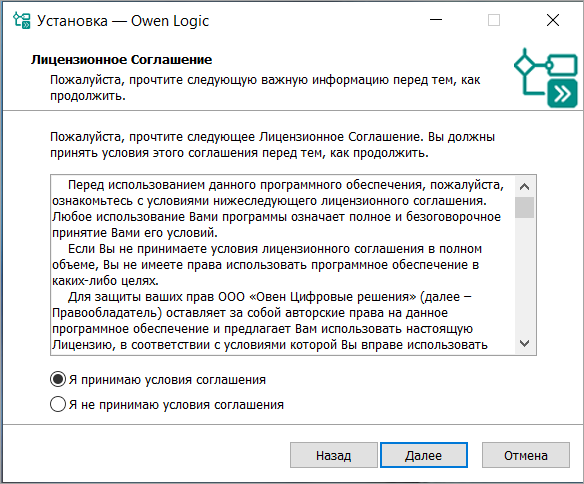Click the license text scrollbar thumb
This screenshot has width=584, height=484.
pyautogui.click(x=524, y=207)
